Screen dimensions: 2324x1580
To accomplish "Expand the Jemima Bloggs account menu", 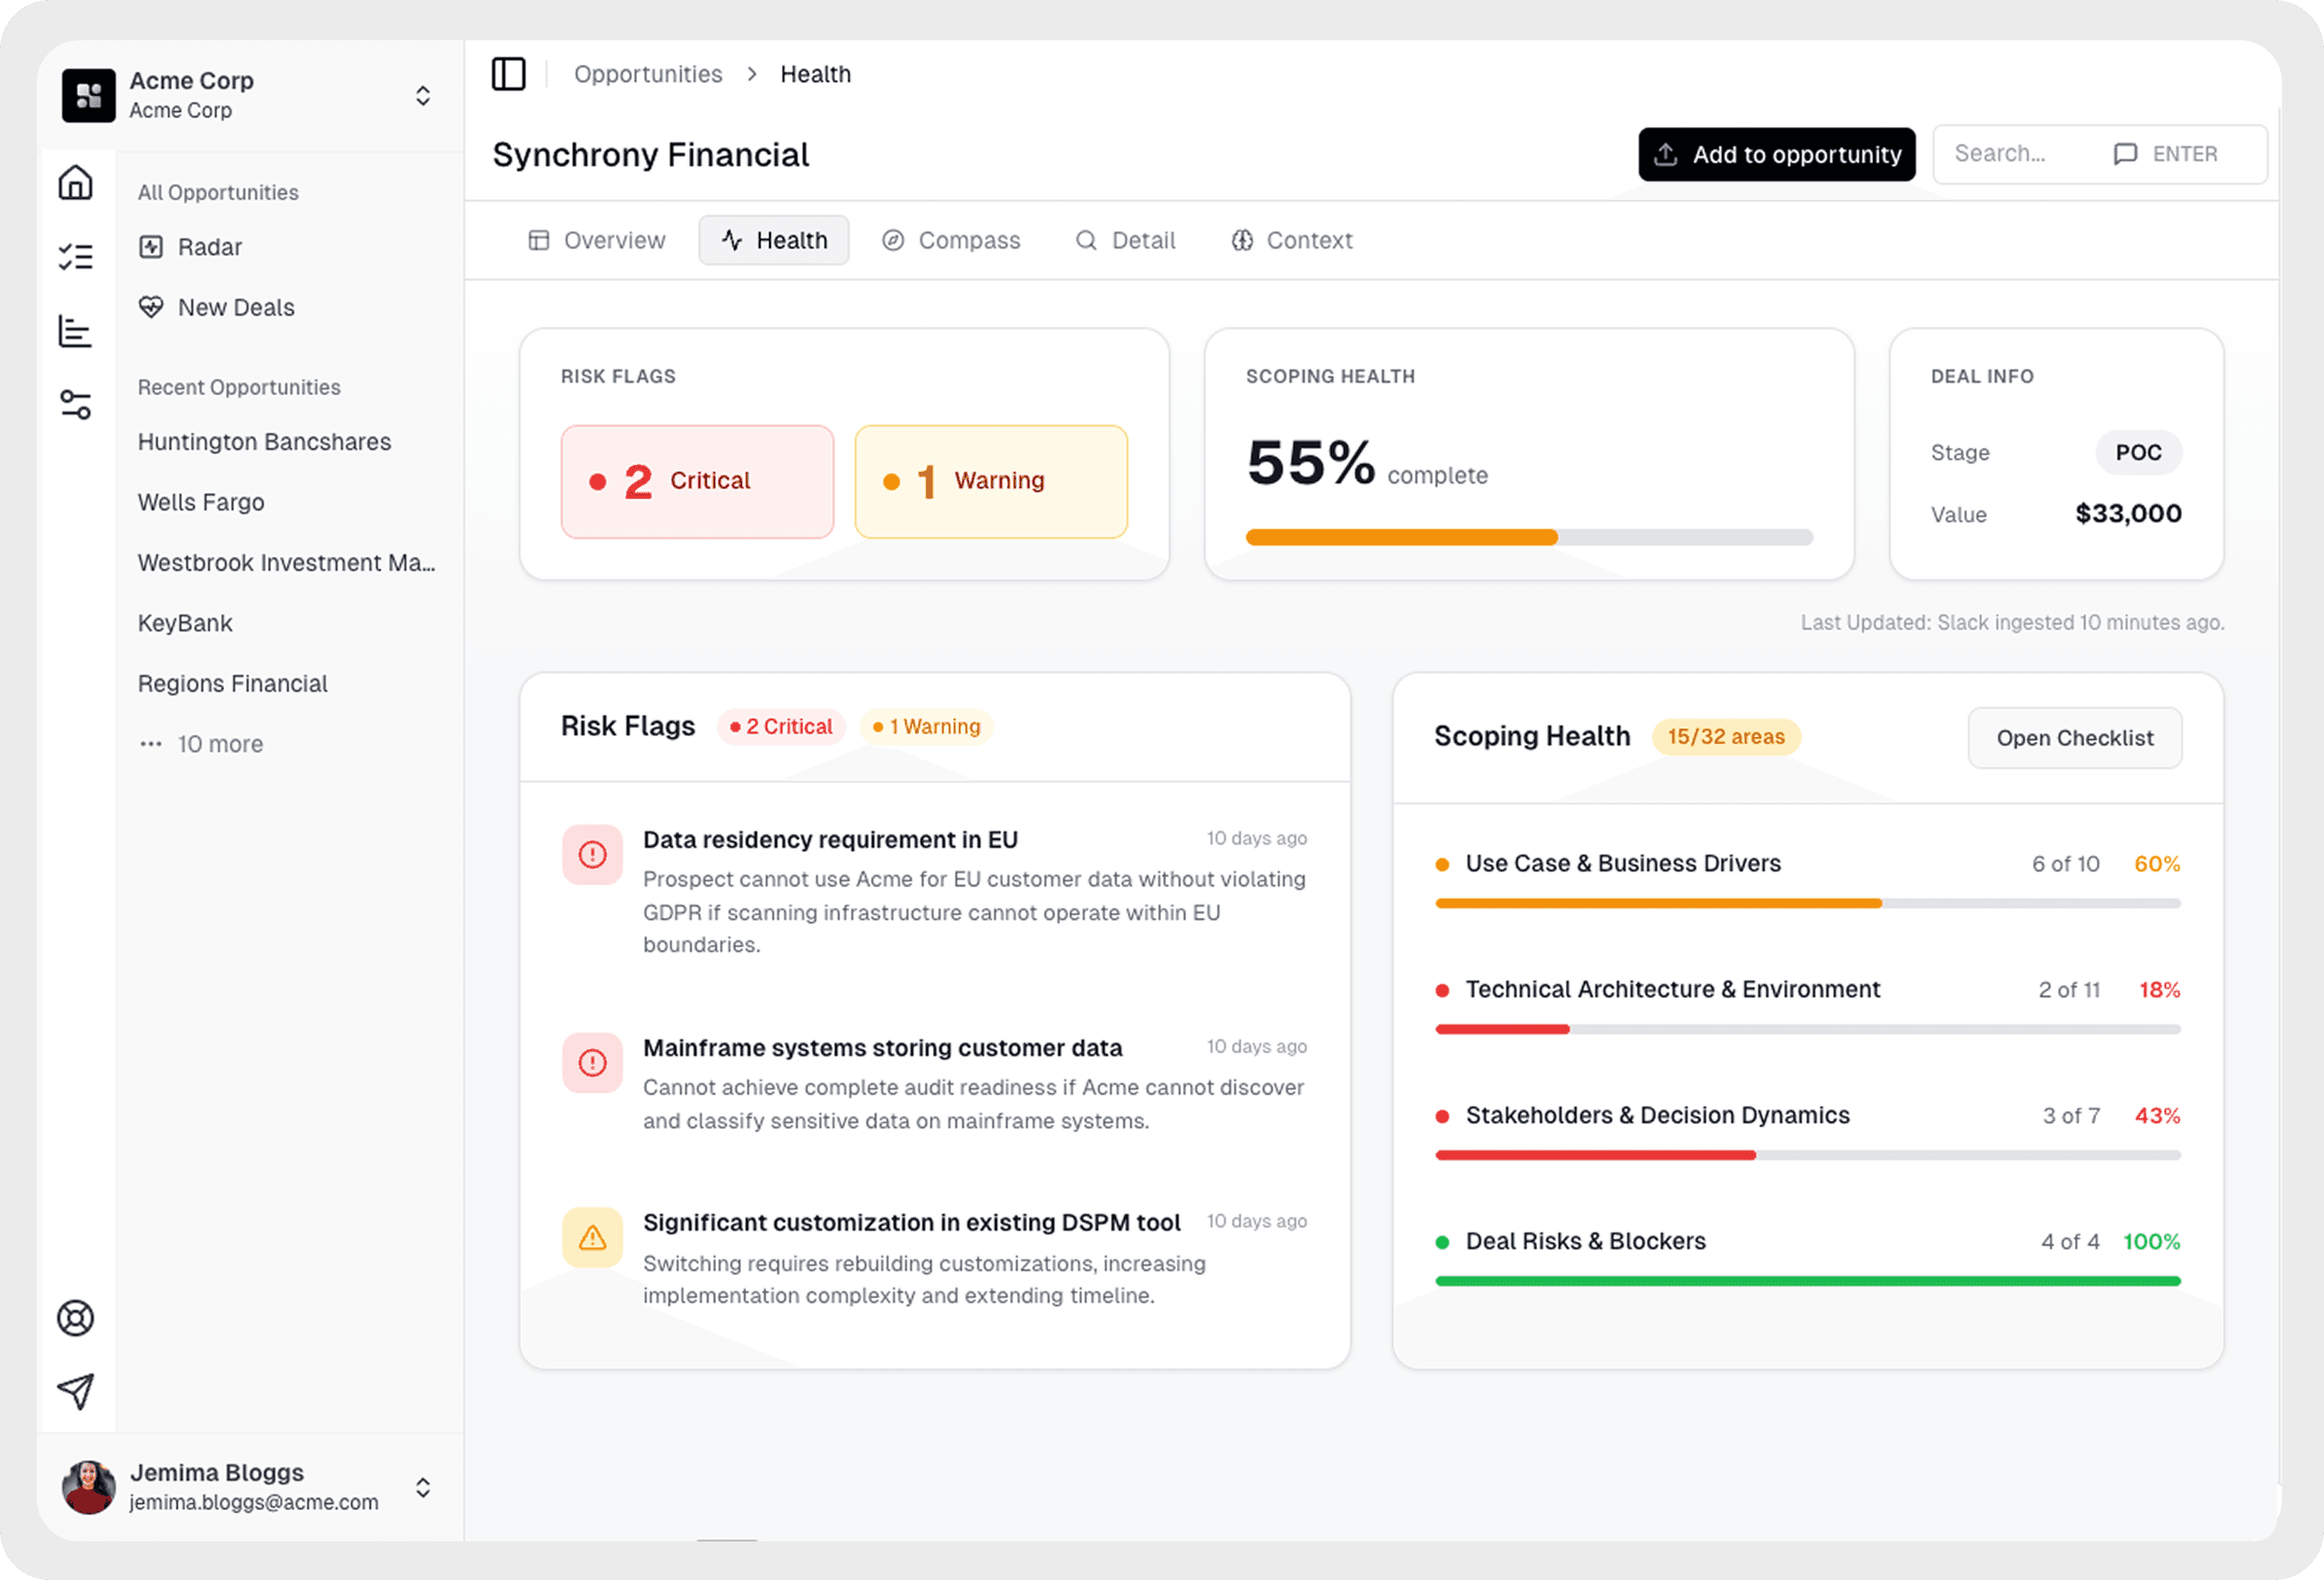I will tap(422, 1487).
